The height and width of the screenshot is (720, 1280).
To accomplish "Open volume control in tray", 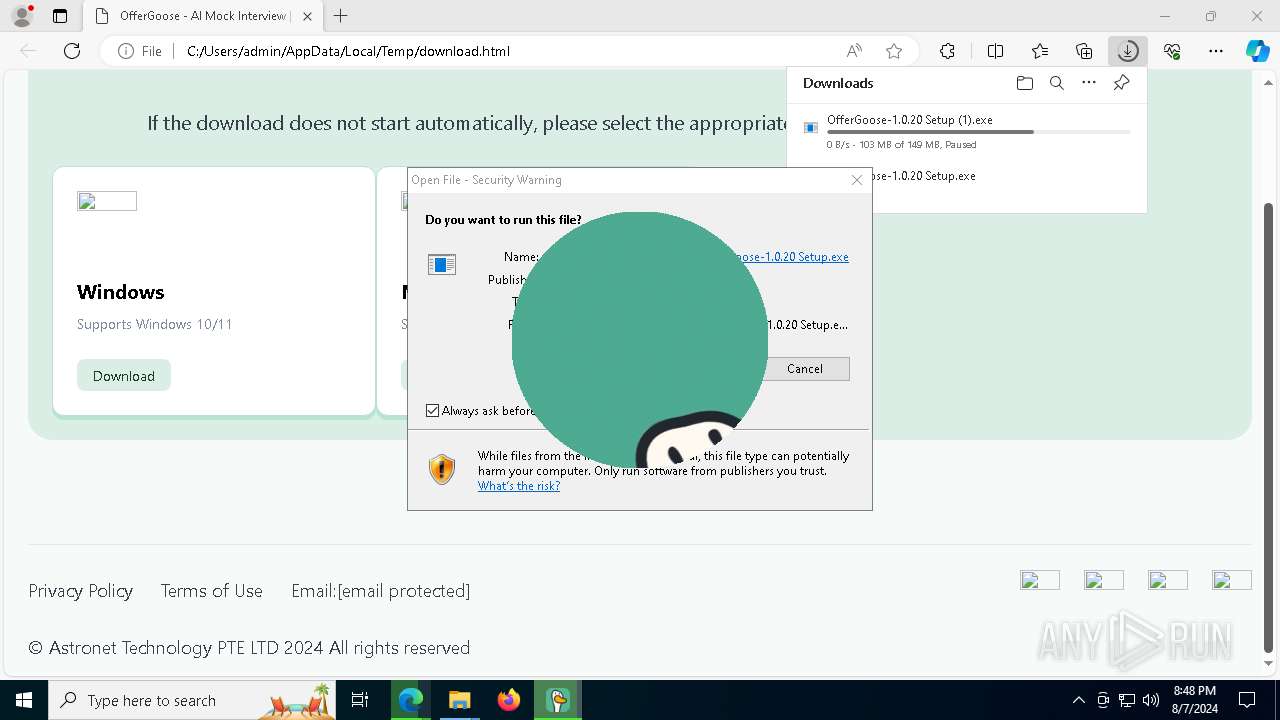I will click(1151, 700).
